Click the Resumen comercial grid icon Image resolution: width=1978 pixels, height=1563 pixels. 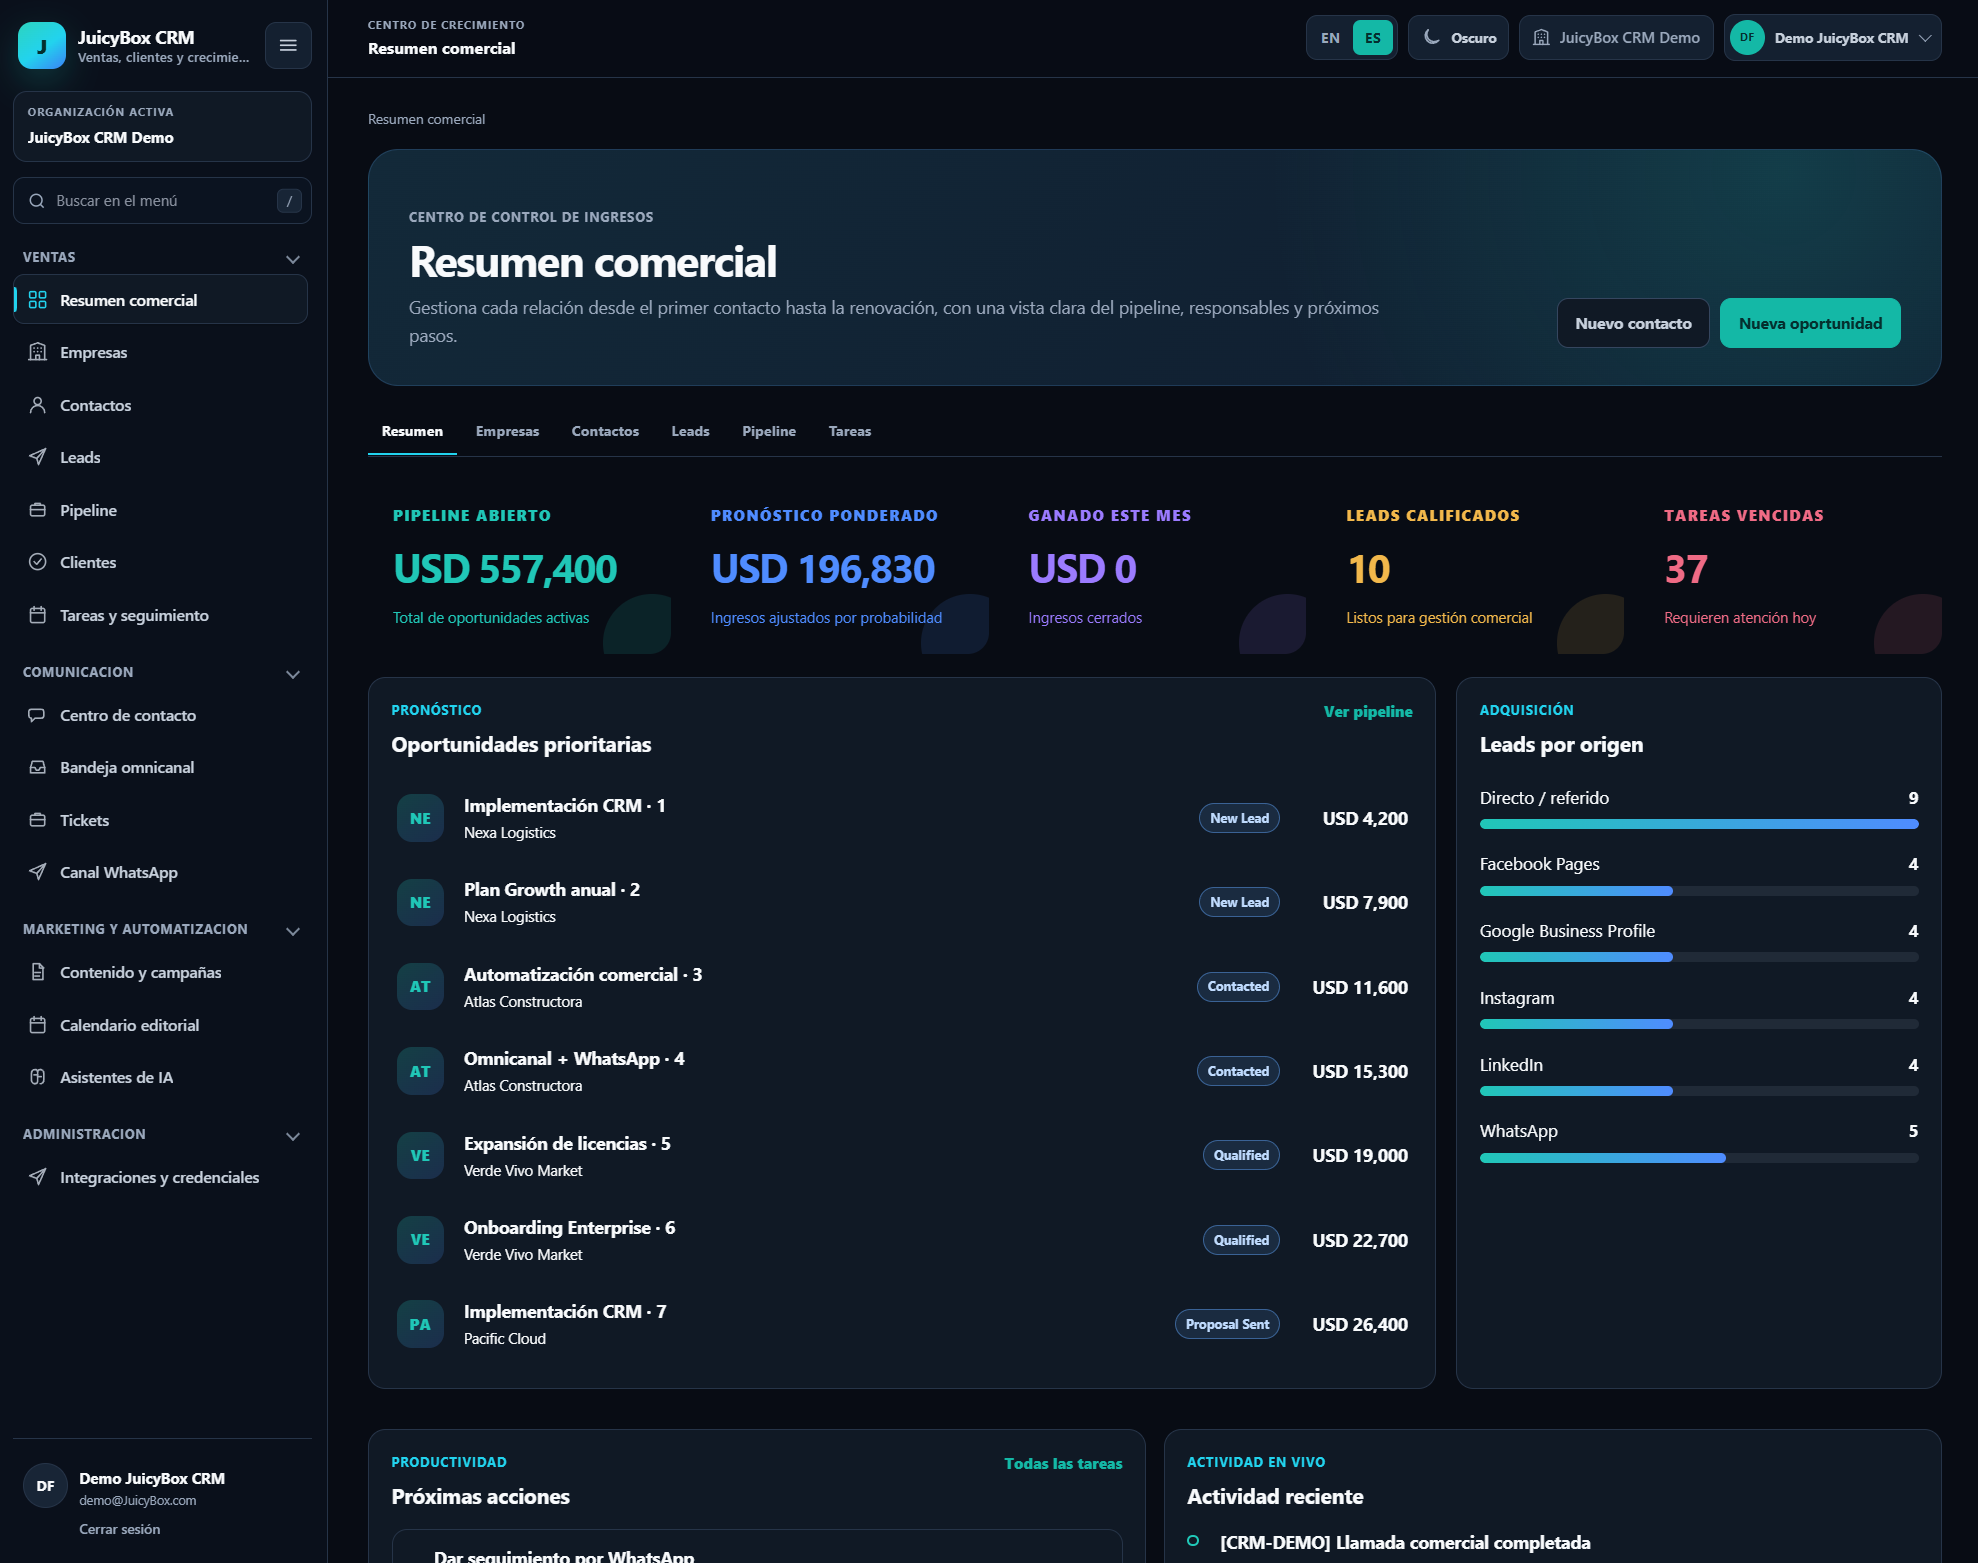click(x=38, y=300)
